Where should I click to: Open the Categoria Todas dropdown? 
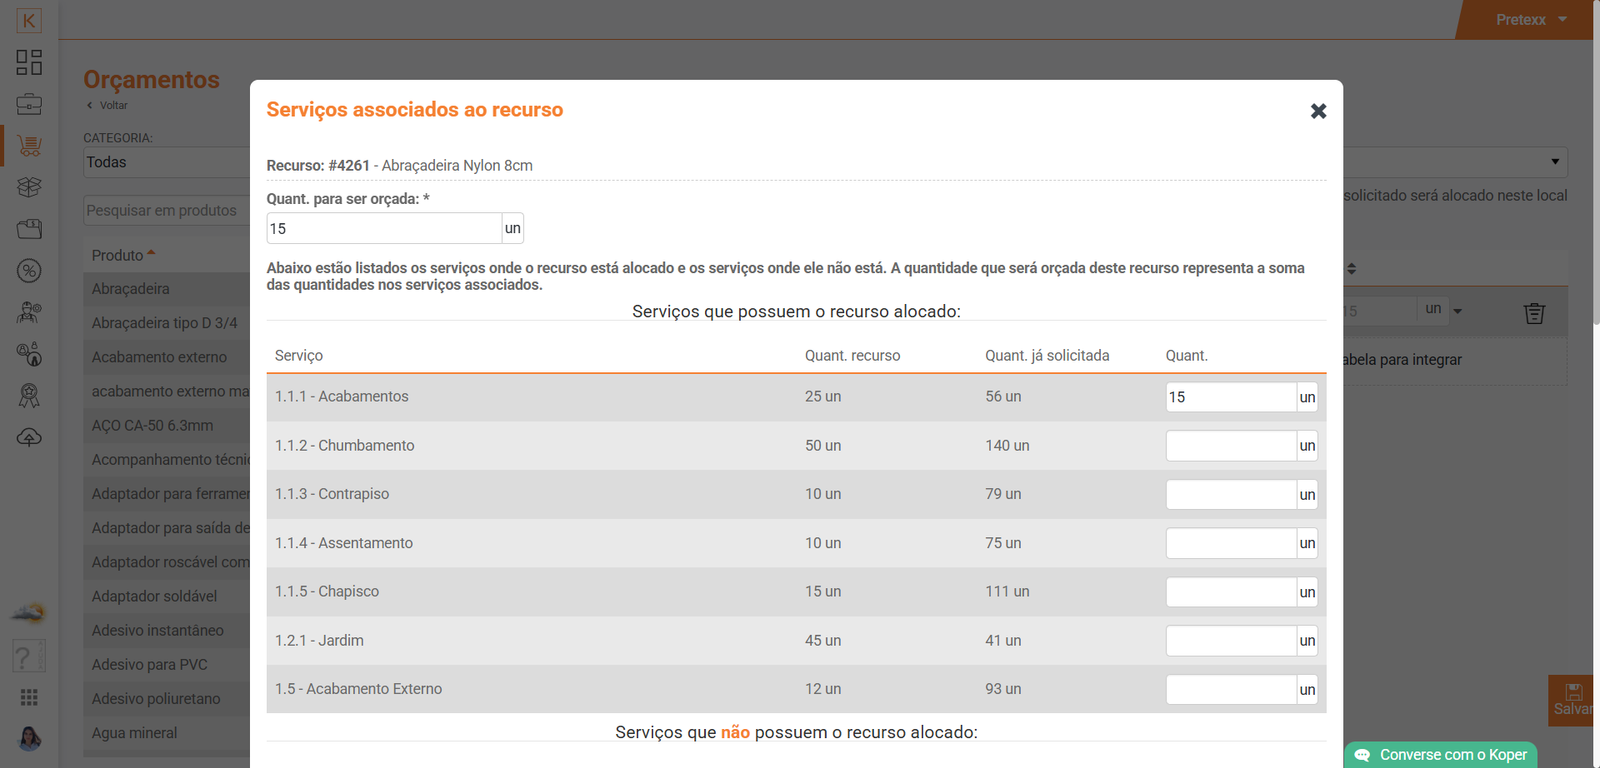(166, 162)
